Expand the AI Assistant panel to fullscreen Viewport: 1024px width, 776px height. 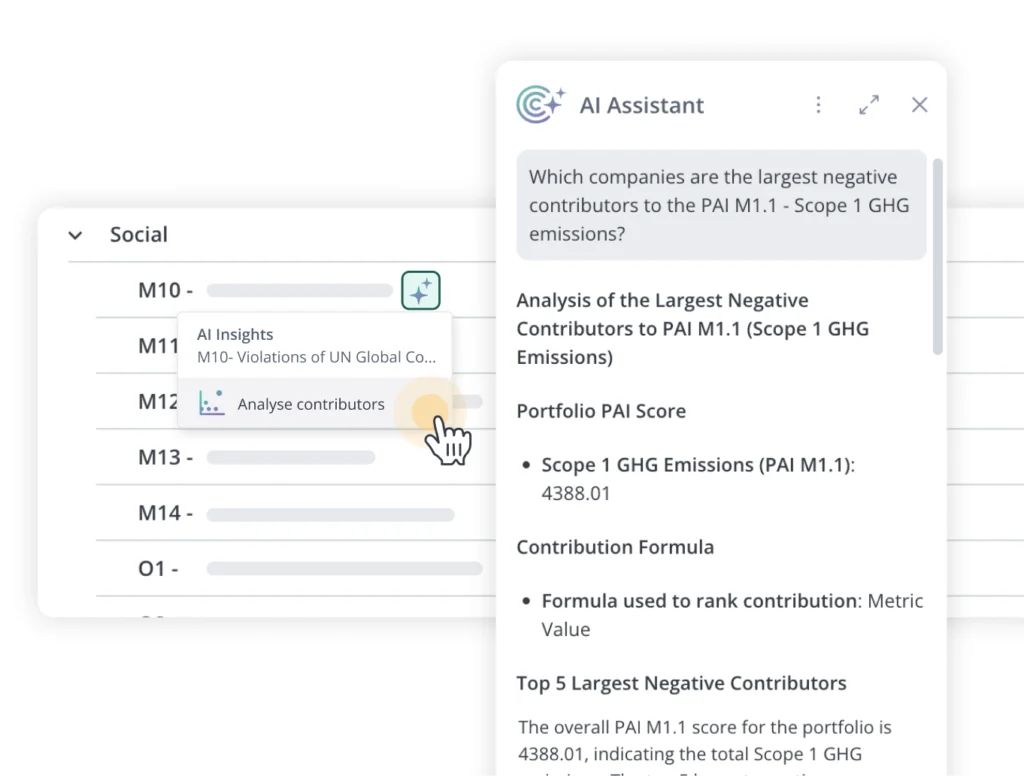pyautogui.click(x=869, y=105)
